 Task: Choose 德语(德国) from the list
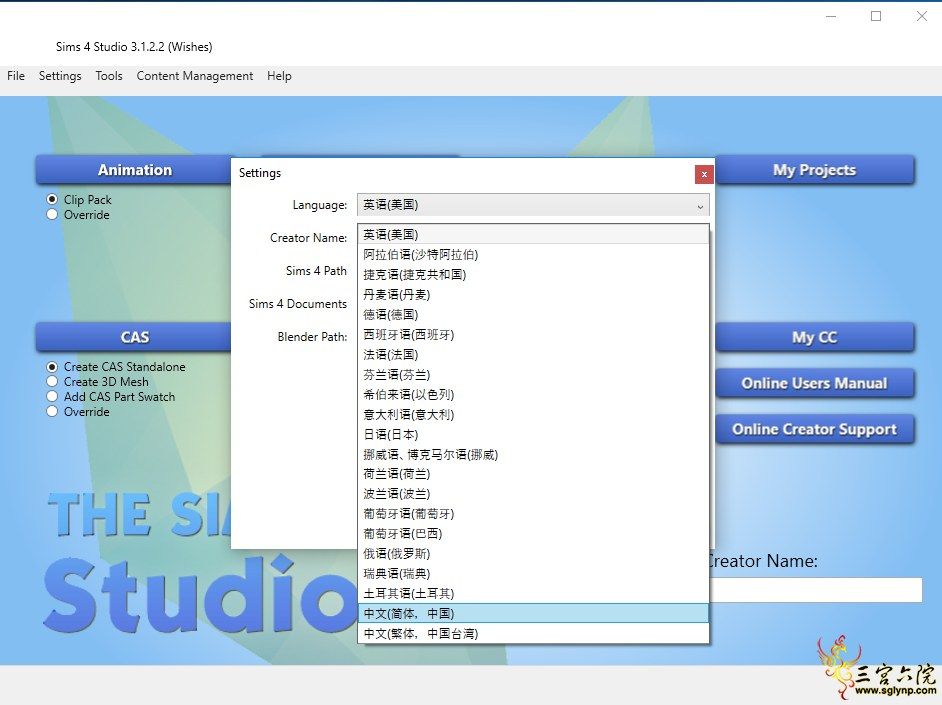coord(533,314)
